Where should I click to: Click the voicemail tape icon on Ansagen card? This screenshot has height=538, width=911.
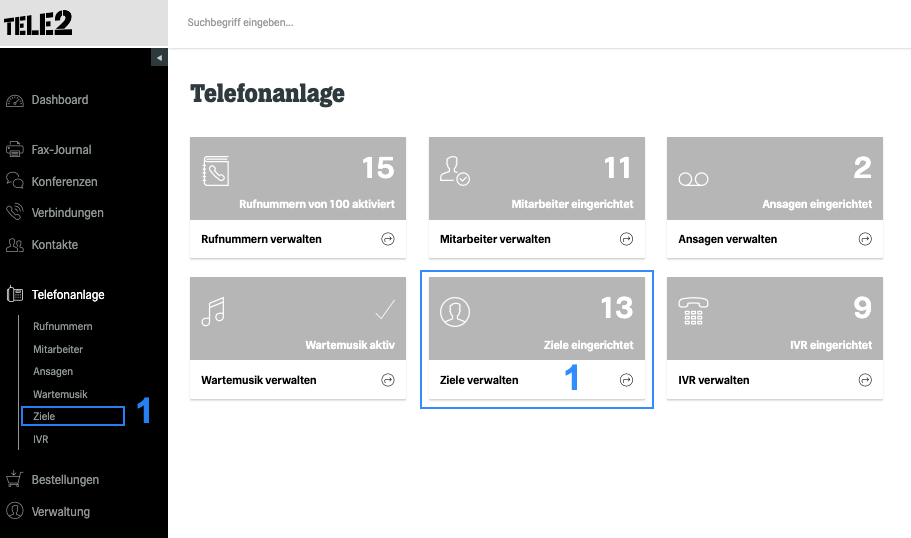tap(693, 180)
